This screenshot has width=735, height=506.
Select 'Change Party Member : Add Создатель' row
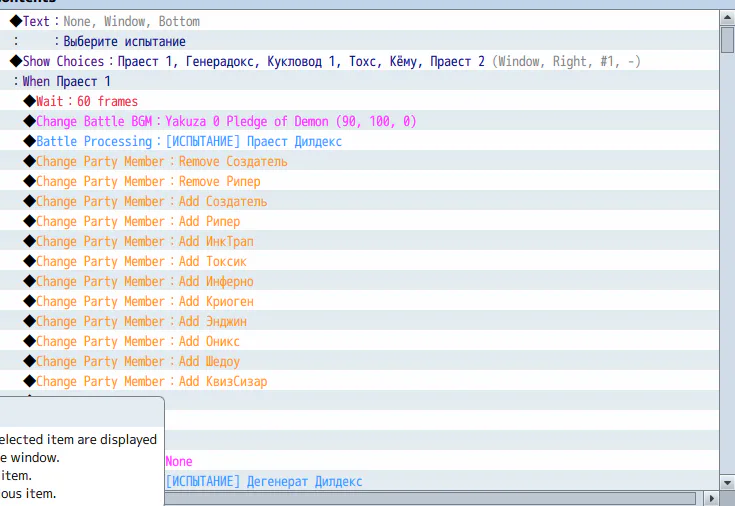(x=359, y=201)
